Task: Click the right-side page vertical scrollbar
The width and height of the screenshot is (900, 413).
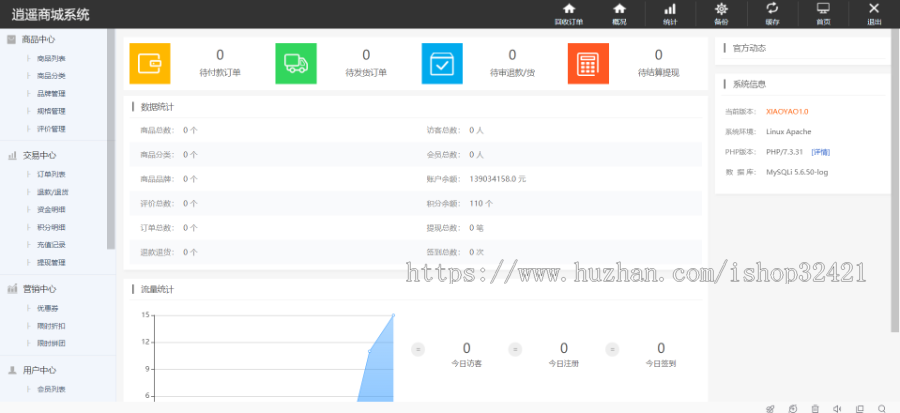Action: 894,180
